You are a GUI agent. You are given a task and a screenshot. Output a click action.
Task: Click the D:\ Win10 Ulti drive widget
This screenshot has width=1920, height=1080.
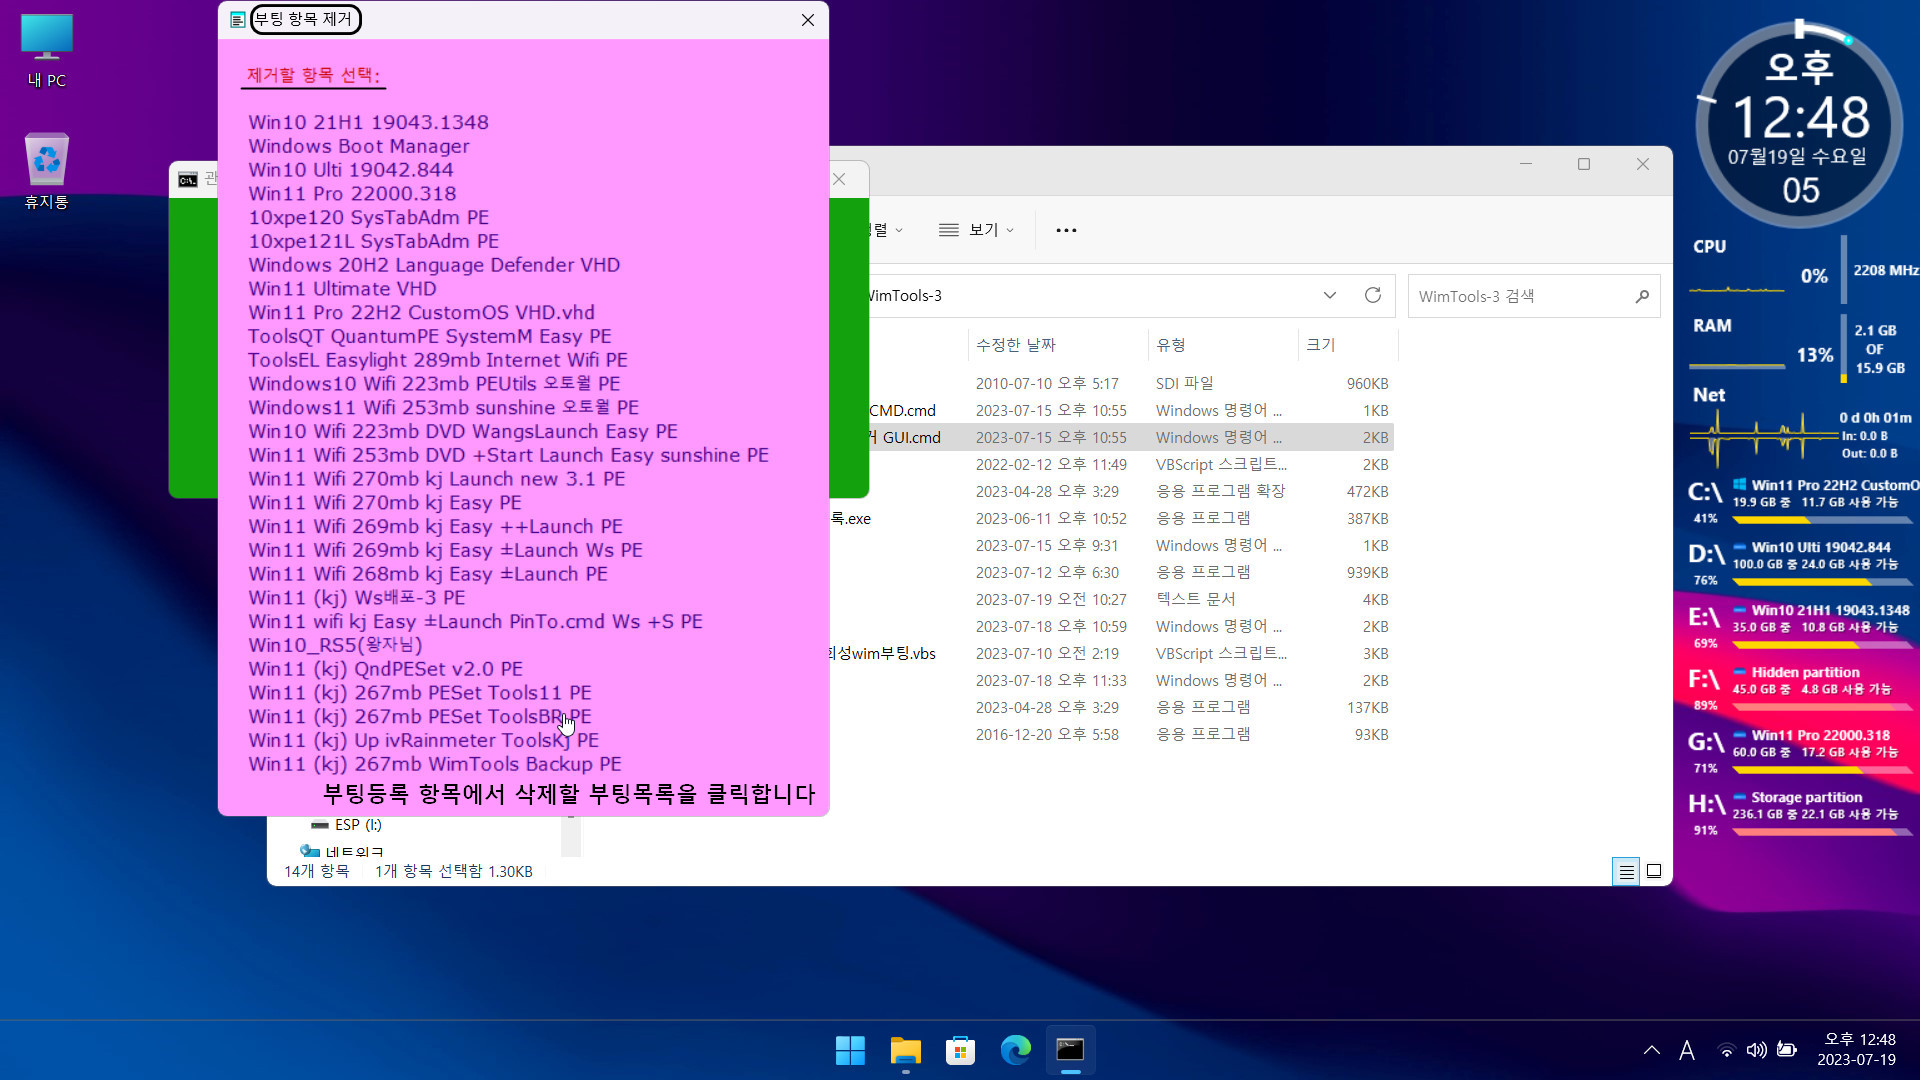pos(1800,562)
